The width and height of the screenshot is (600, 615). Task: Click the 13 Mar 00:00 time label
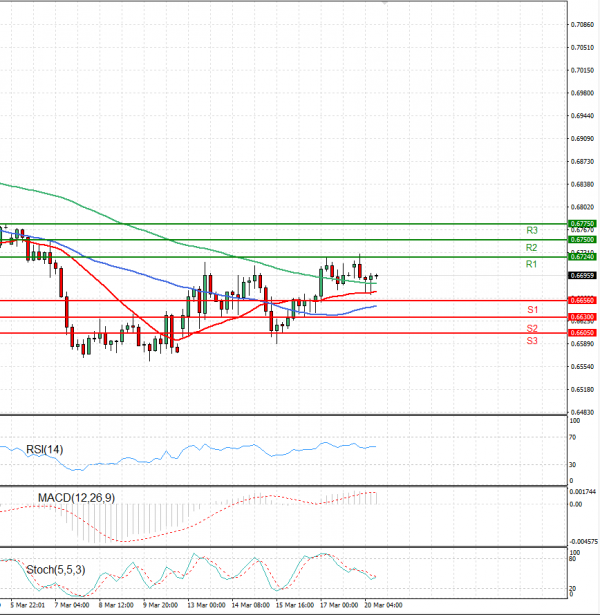point(206,605)
